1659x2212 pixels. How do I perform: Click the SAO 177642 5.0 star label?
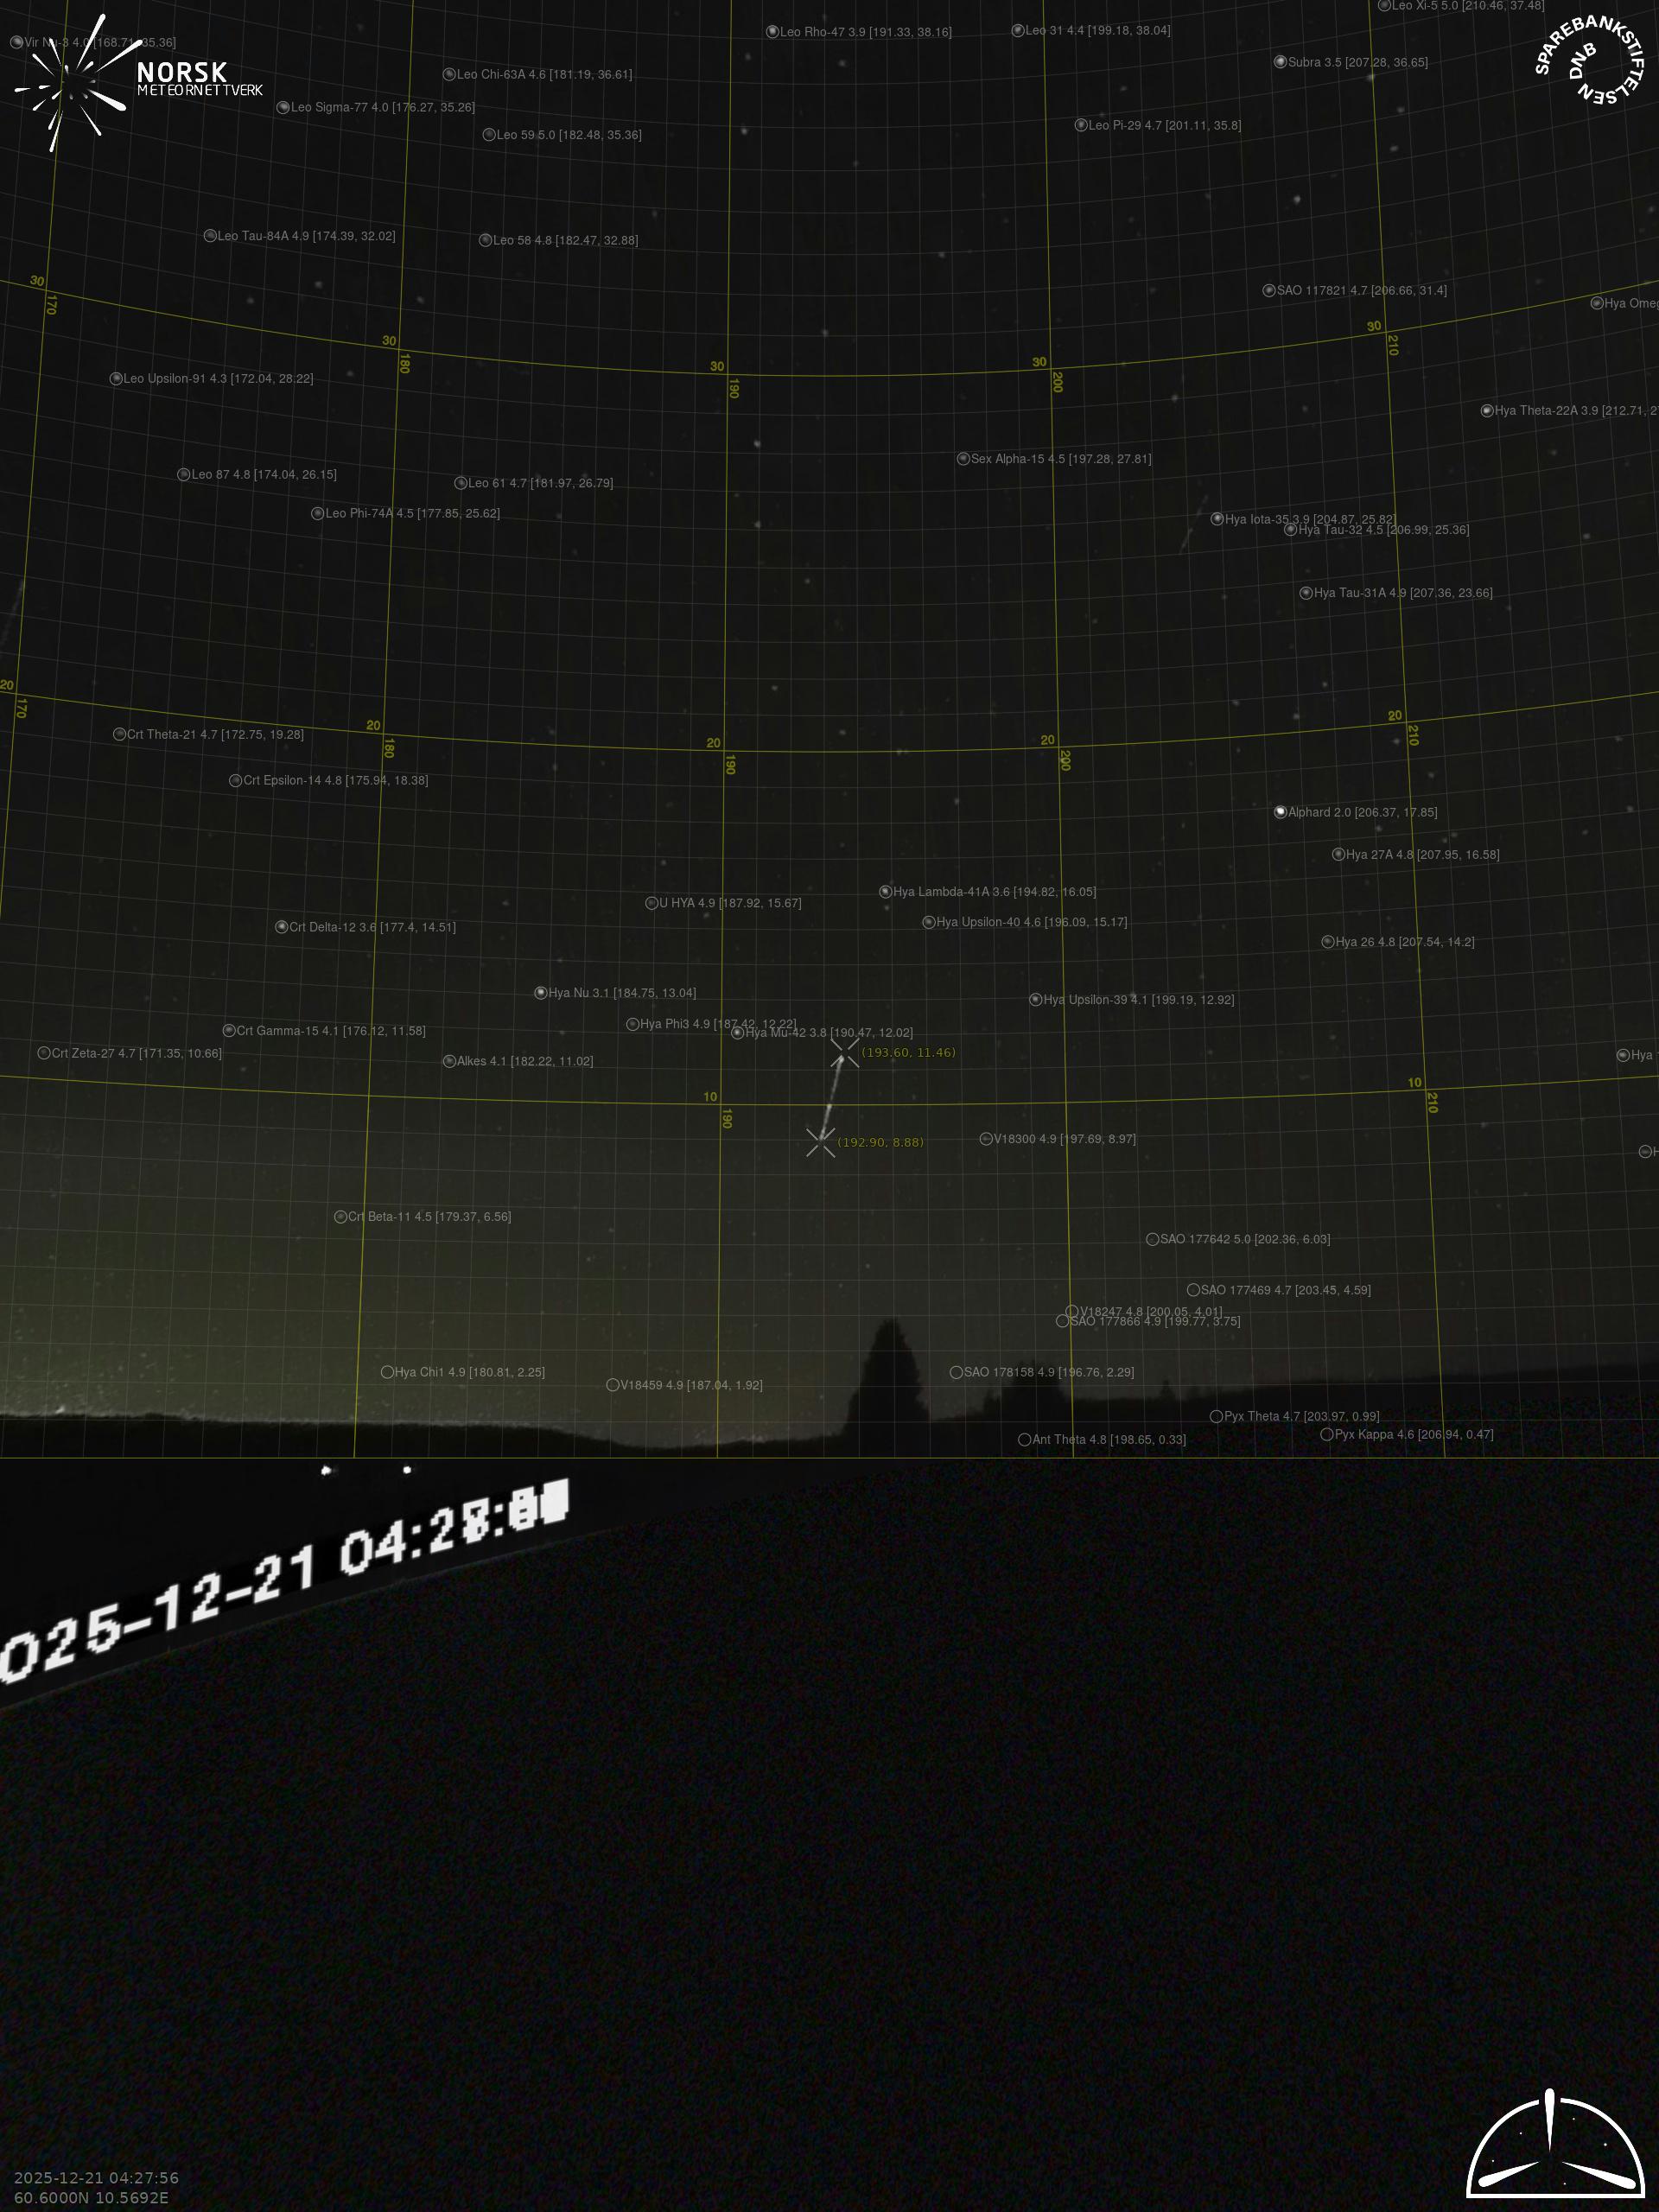click(x=1244, y=1239)
